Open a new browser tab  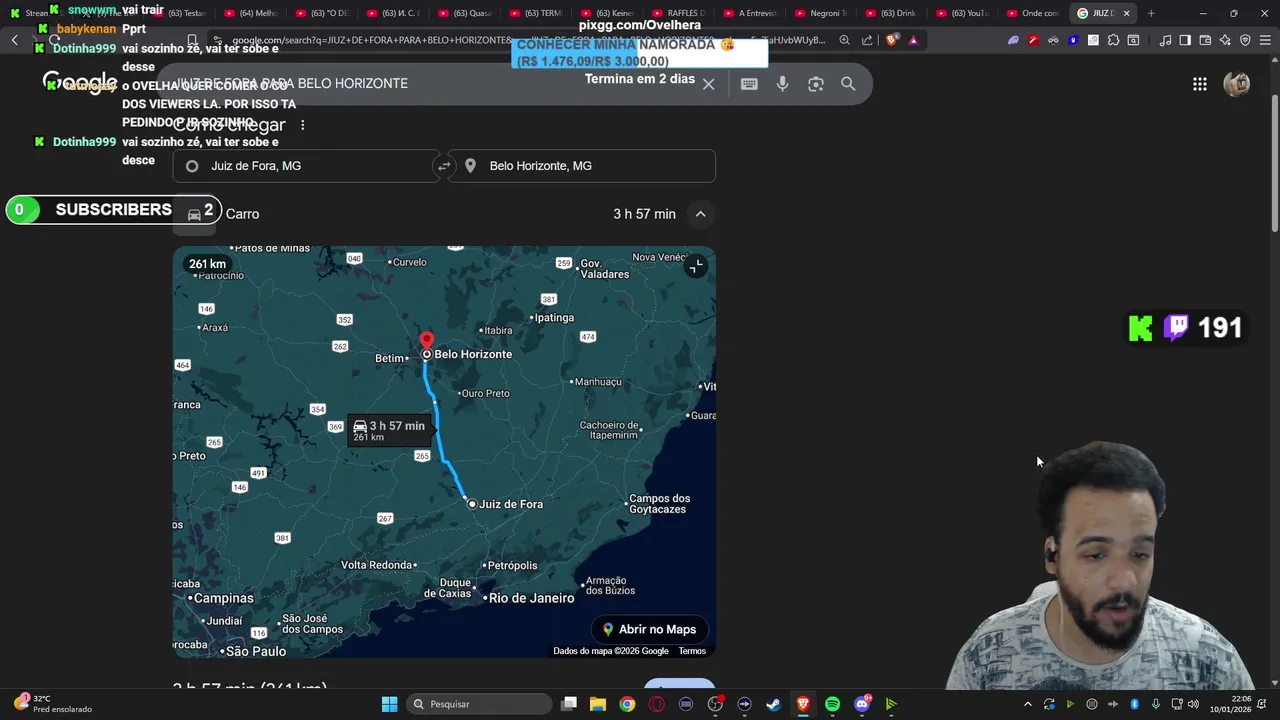point(1151,13)
